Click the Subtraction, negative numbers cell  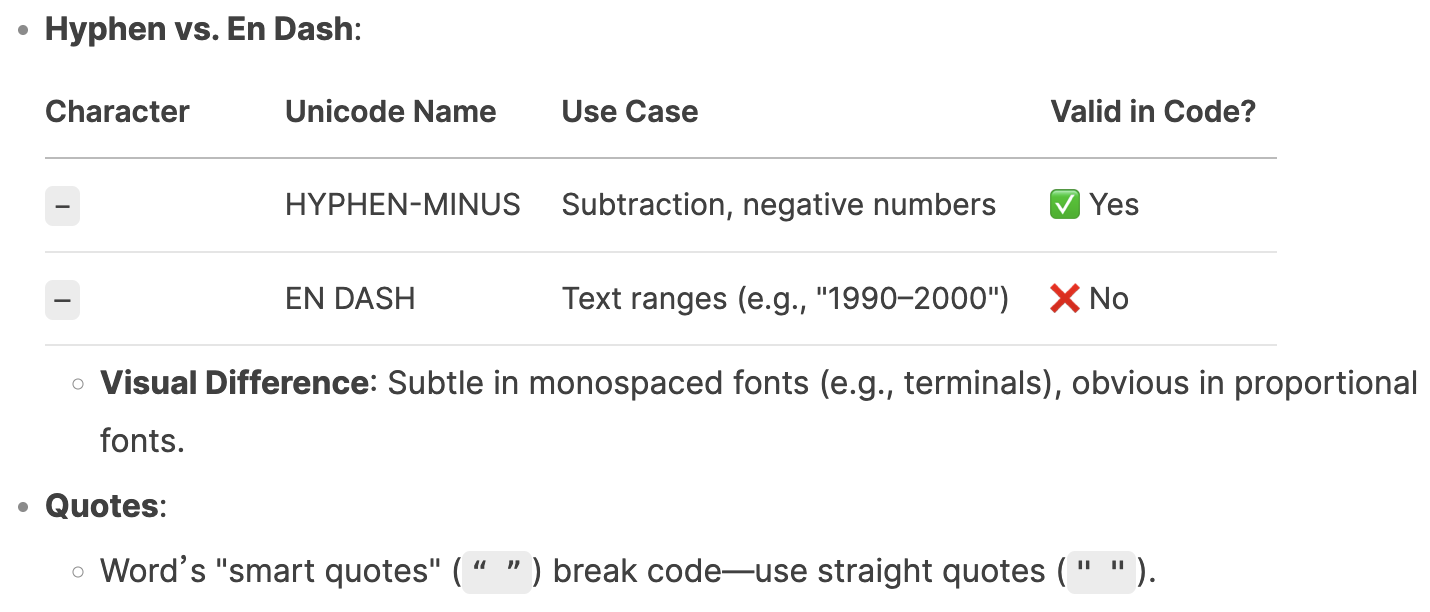click(x=779, y=205)
